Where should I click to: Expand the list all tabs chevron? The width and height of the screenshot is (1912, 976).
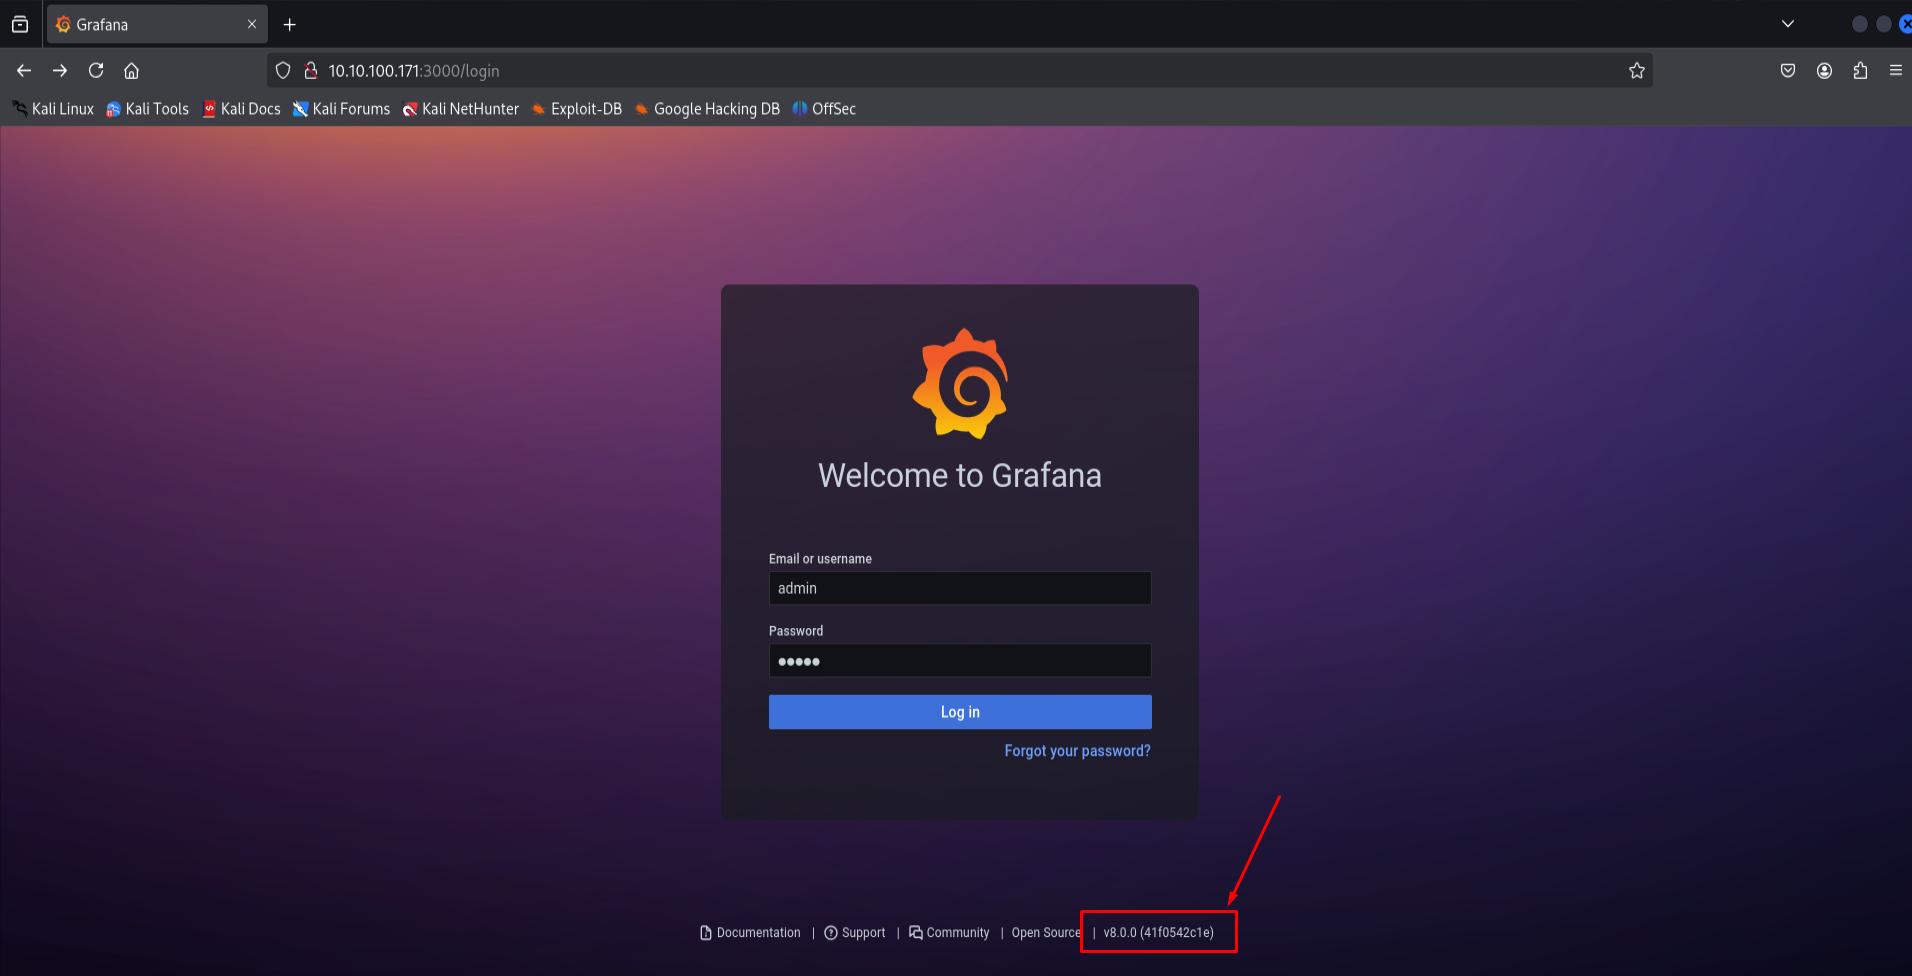pyautogui.click(x=1788, y=24)
